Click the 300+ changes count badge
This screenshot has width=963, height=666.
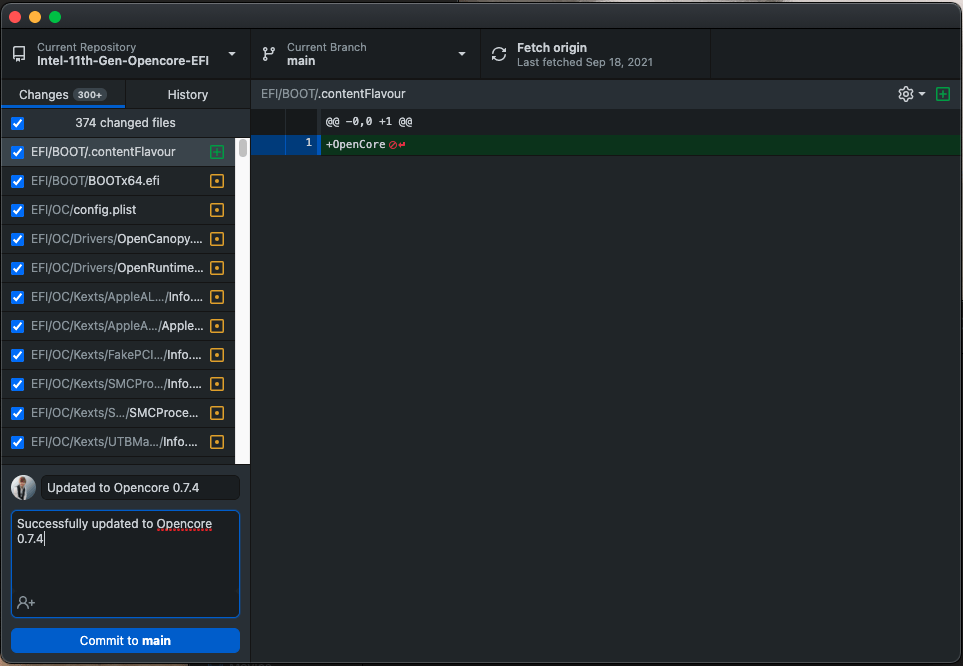pos(90,95)
